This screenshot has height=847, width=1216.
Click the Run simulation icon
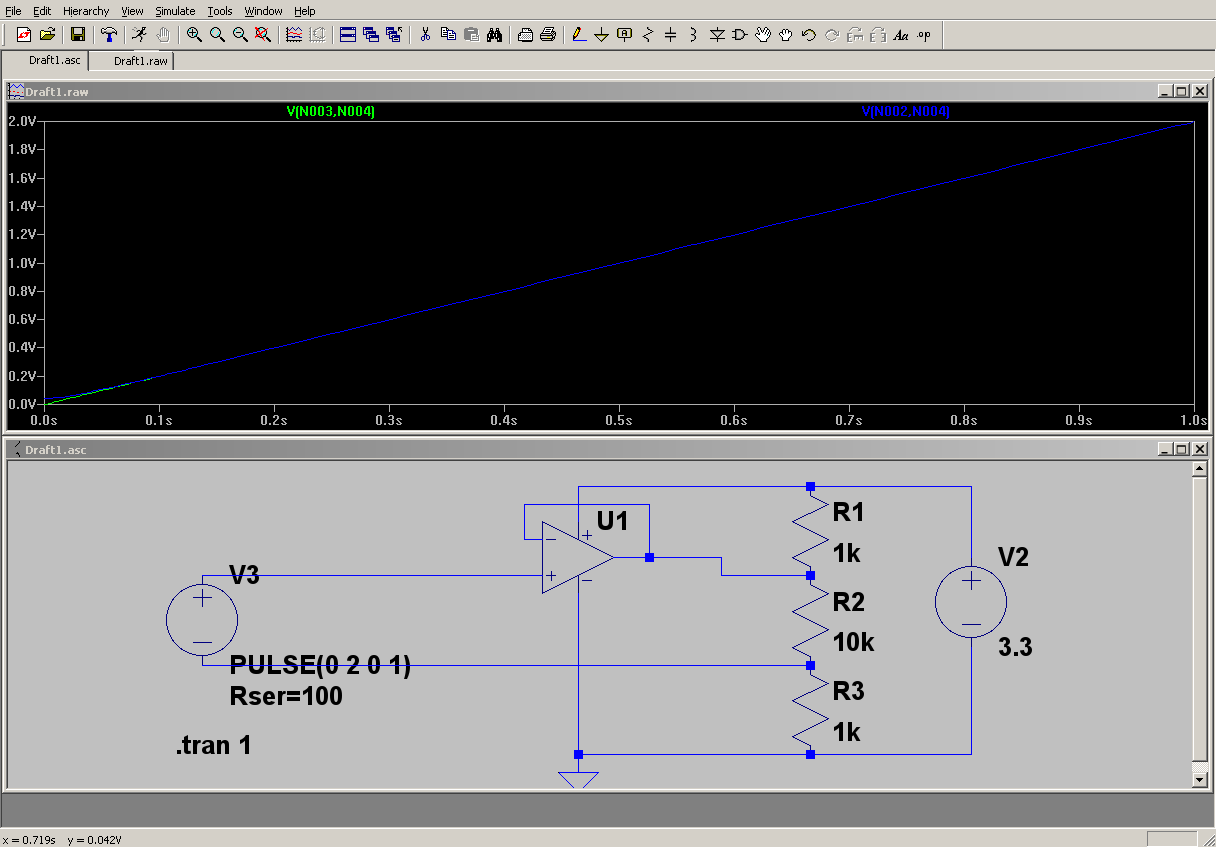click(x=140, y=35)
